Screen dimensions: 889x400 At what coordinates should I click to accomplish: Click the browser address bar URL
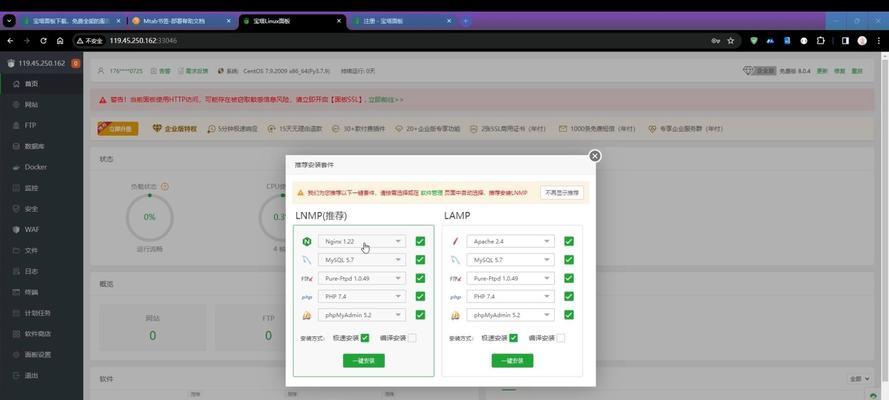[x=143, y=41]
